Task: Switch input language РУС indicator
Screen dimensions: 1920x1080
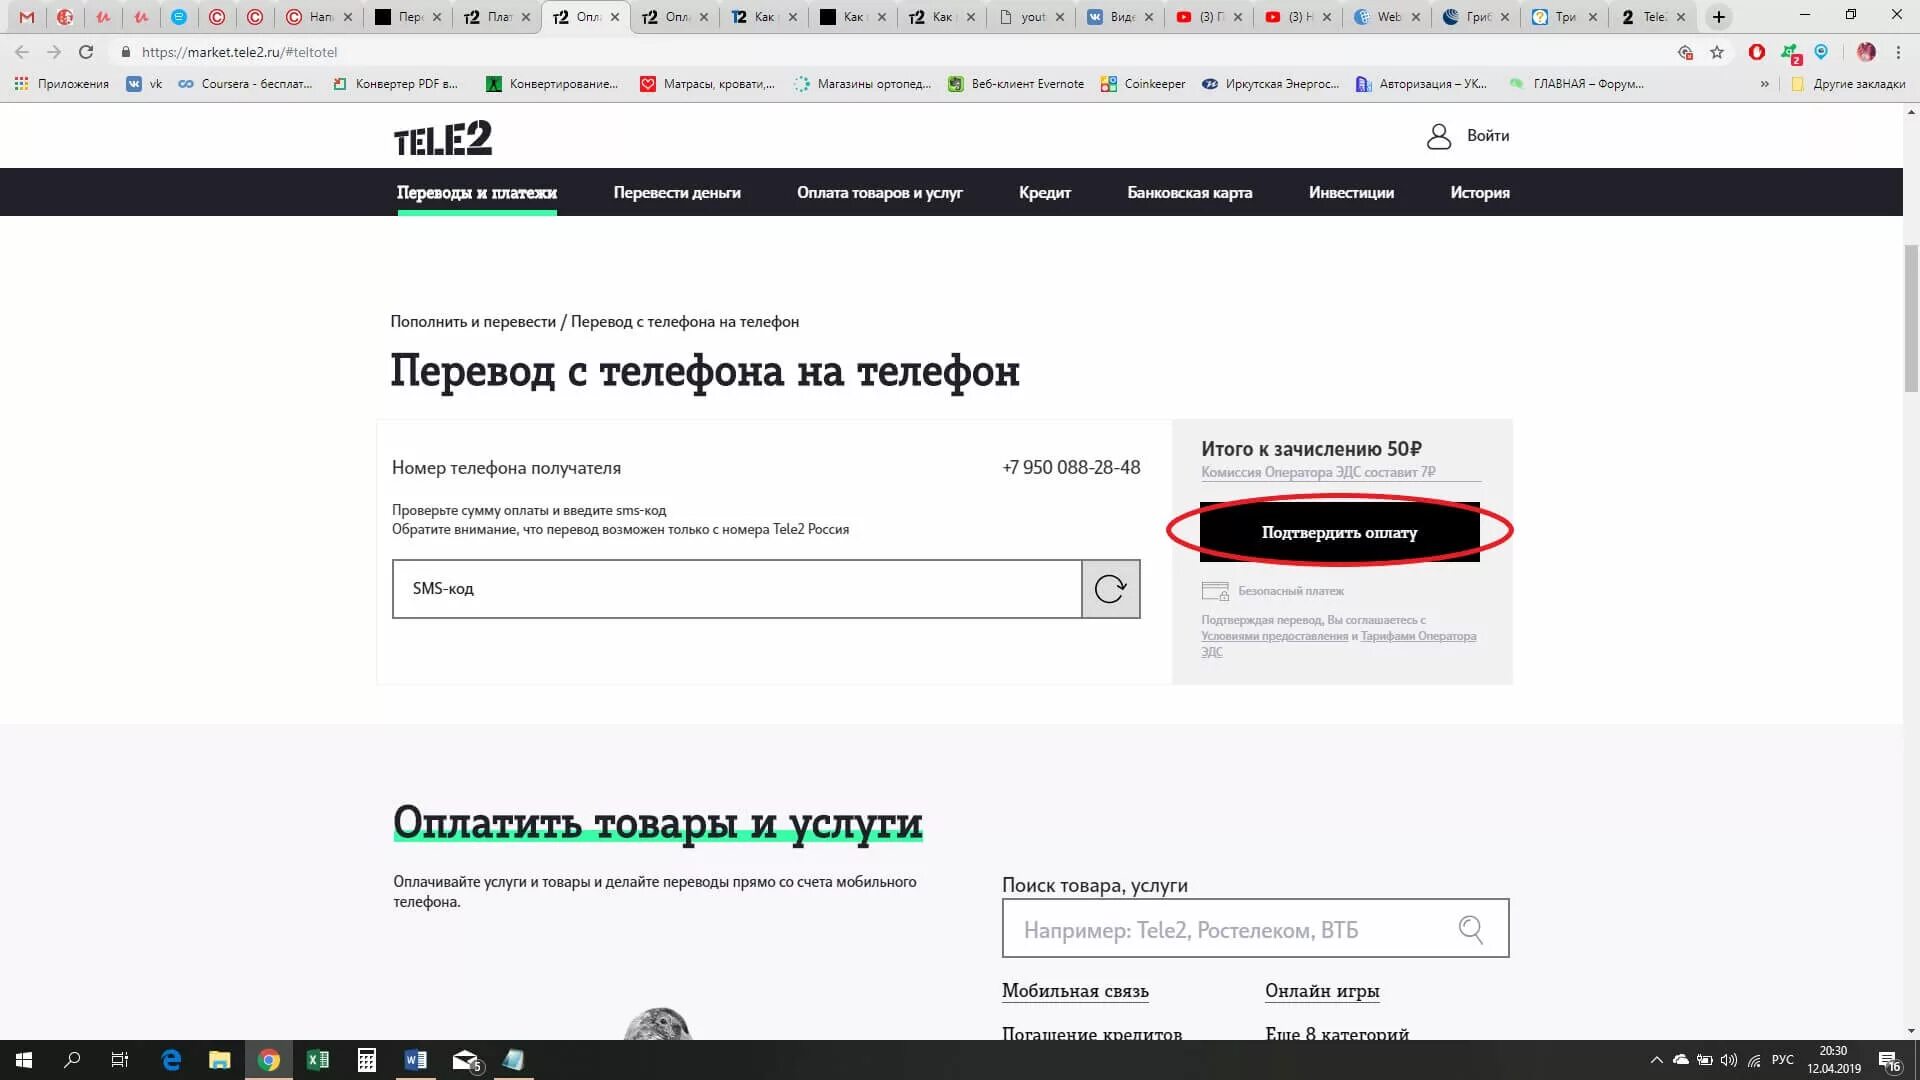Action: (1782, 1060)
